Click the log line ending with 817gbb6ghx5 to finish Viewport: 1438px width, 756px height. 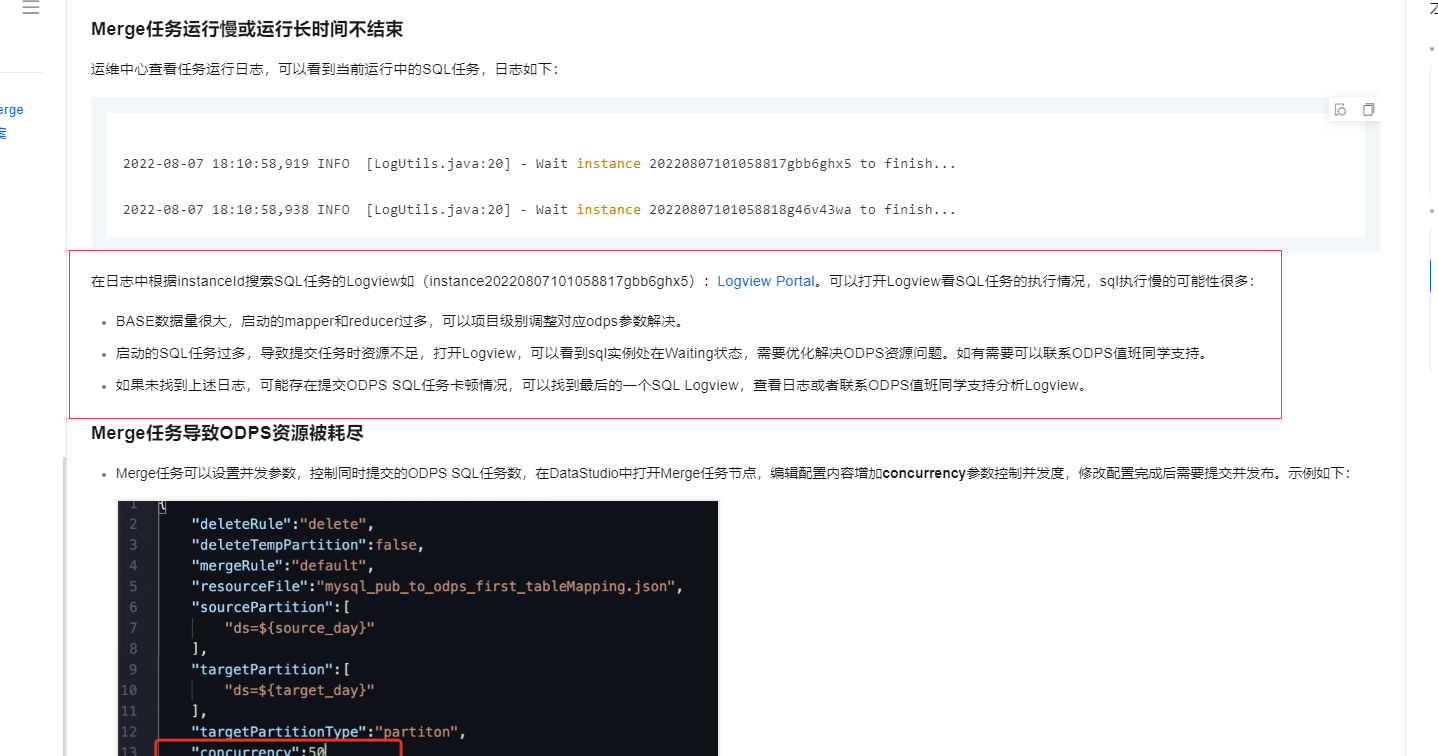[x=539, y=163]
